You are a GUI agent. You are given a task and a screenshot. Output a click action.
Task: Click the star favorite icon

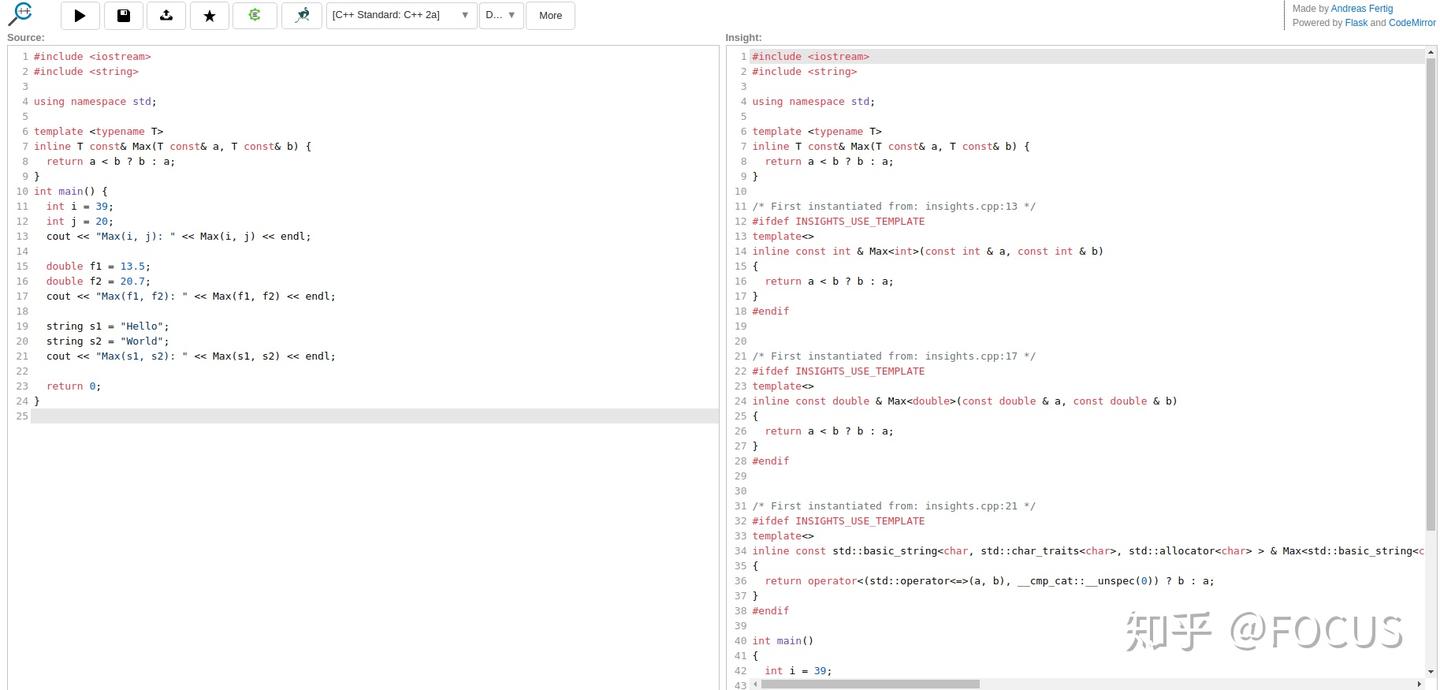pos(209,15)
